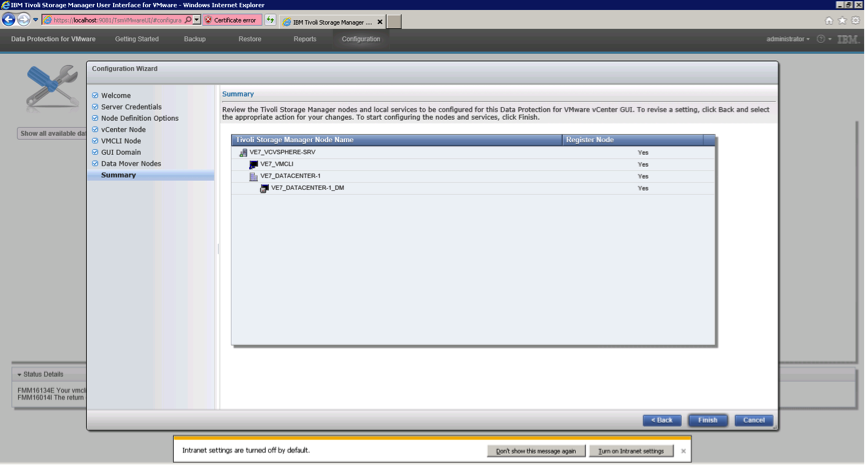Click the Node Definition Options step checkmark

point(95,118)
